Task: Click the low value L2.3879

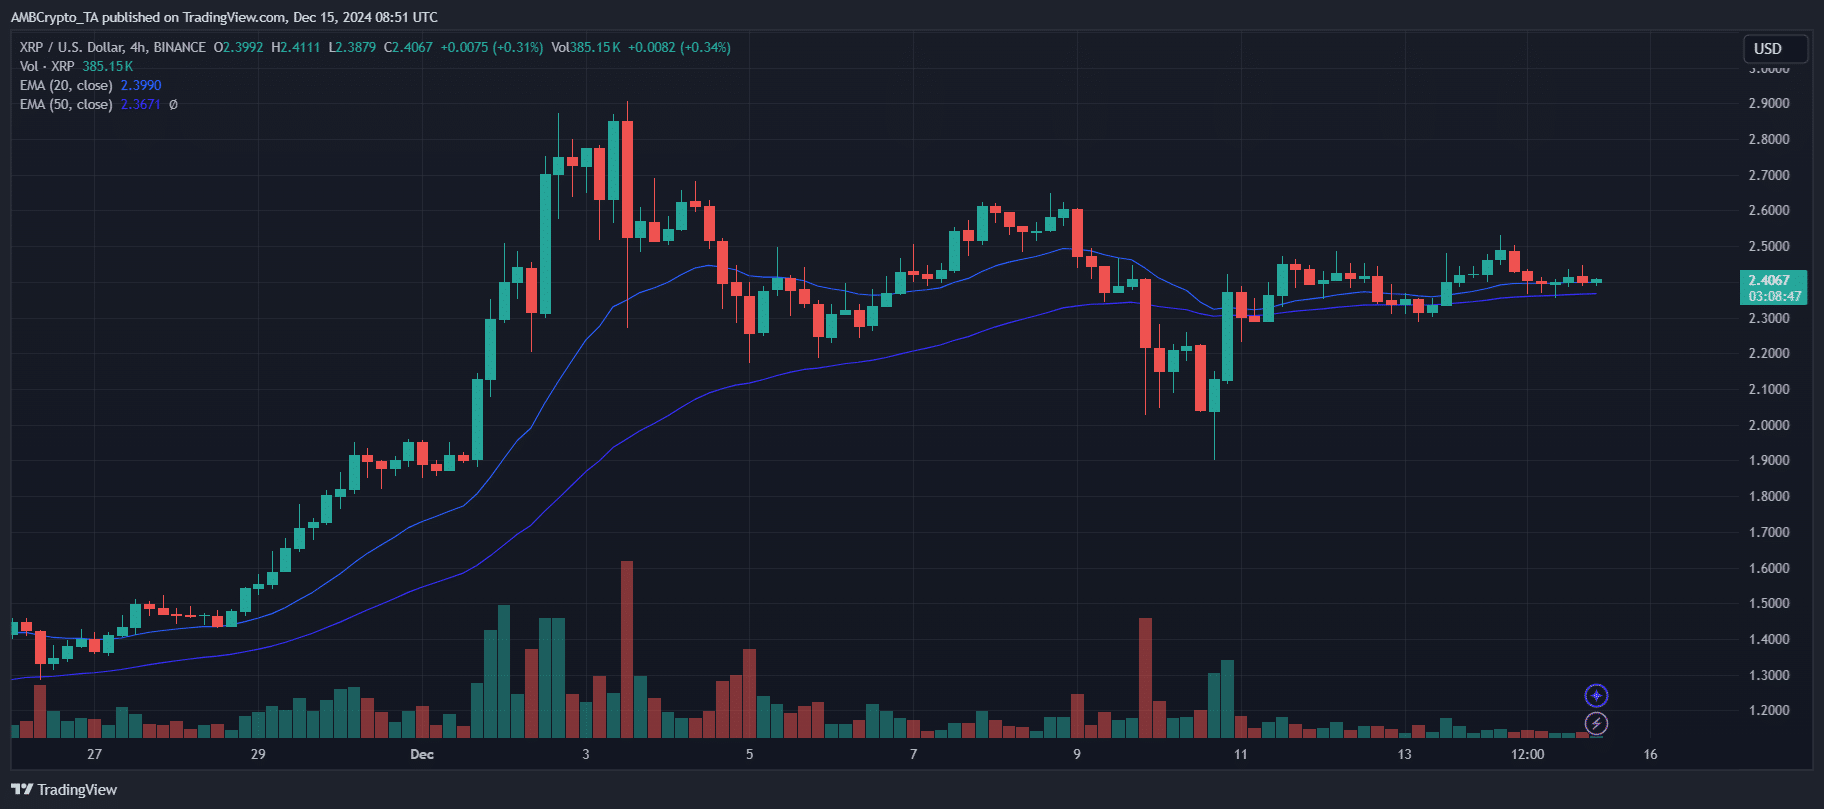Action: (352, 47)
